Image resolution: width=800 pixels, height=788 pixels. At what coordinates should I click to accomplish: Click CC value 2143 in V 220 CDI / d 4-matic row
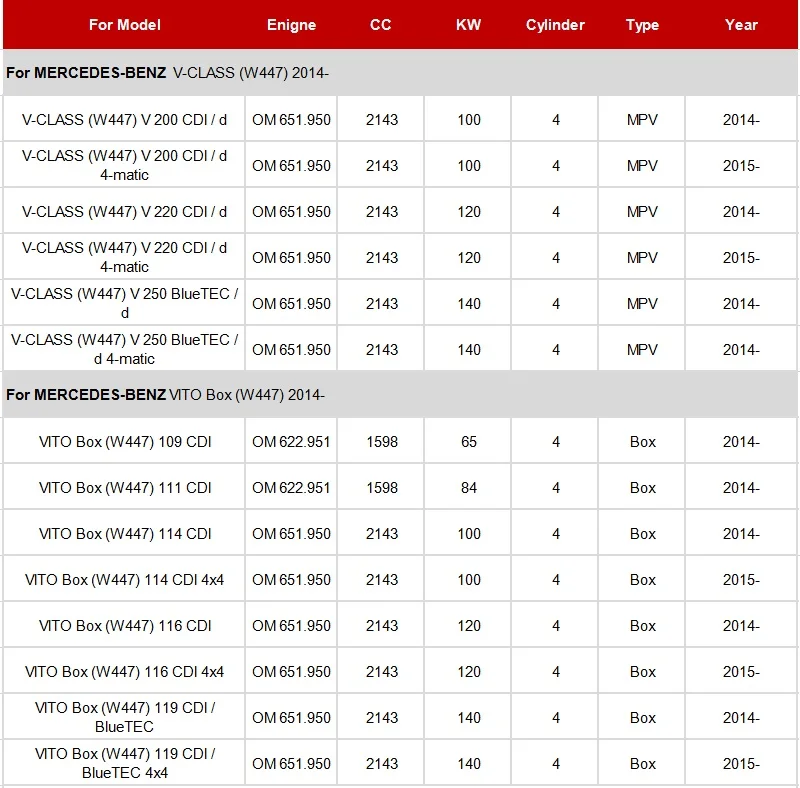pyautogui.click(x=382, y=257)
